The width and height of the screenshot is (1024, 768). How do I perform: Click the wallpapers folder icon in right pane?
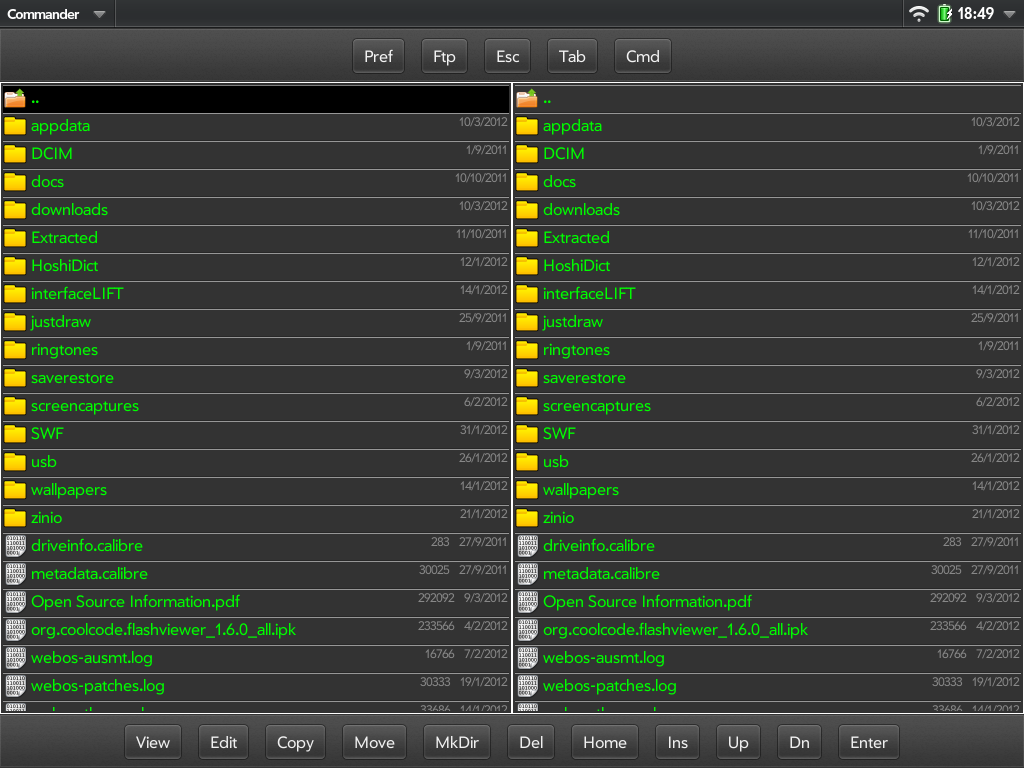(527, 490)
